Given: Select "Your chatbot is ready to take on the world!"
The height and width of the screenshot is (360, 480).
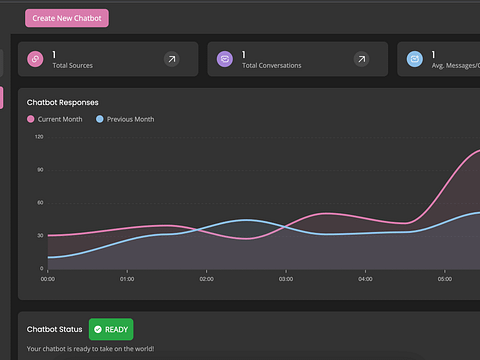Looking at the screenshot, I should coord(90,349).
